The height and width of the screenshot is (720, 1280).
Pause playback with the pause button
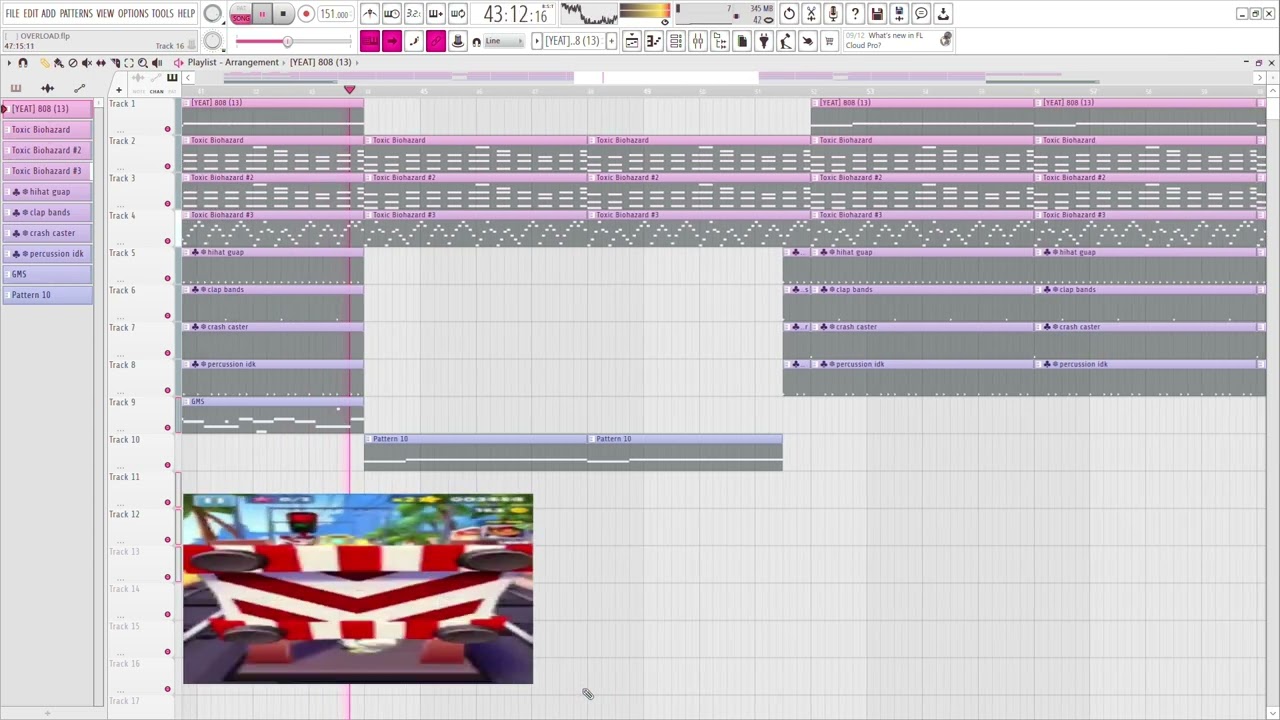pyautogui.click(x=262, y=14)
